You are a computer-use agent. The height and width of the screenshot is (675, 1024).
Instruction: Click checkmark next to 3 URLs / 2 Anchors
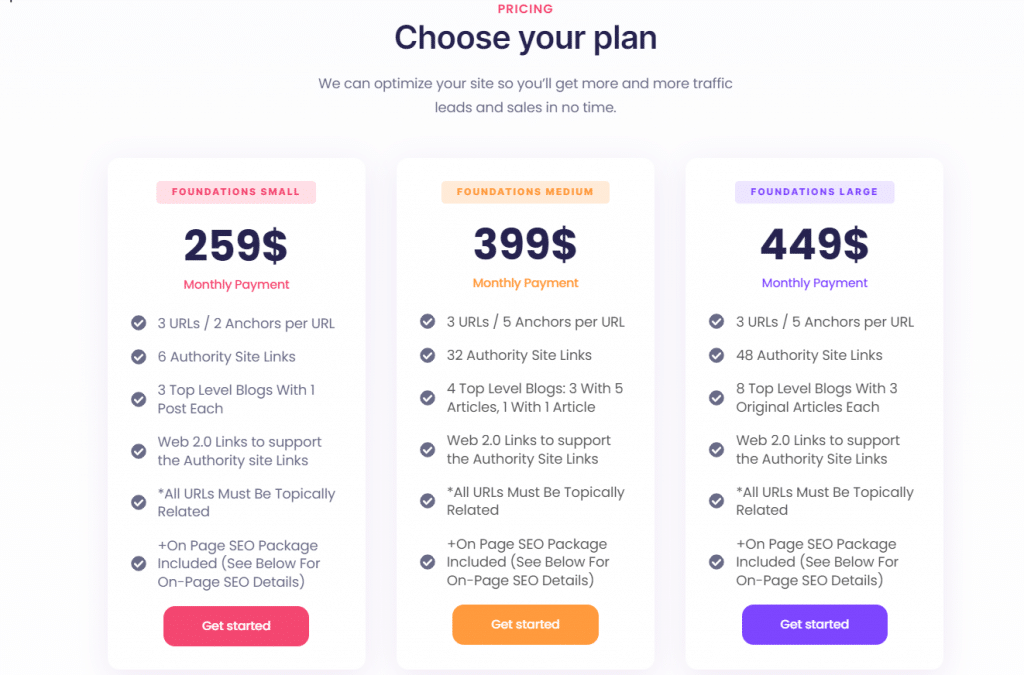tap(139, 323)
